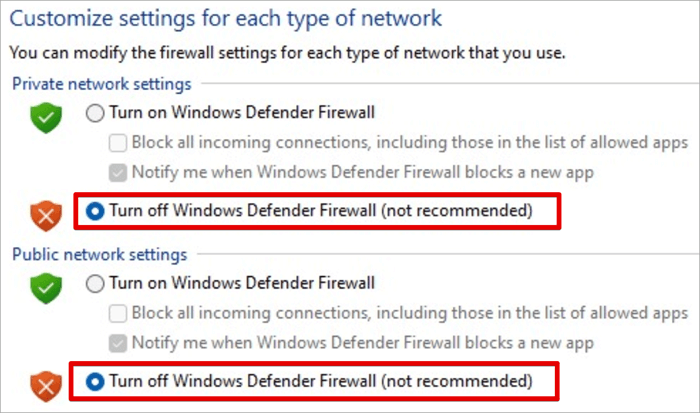Select the public network Turn on Firewall radio button
This screenshot has height=413, width=700.
click(x=96, y=283)
